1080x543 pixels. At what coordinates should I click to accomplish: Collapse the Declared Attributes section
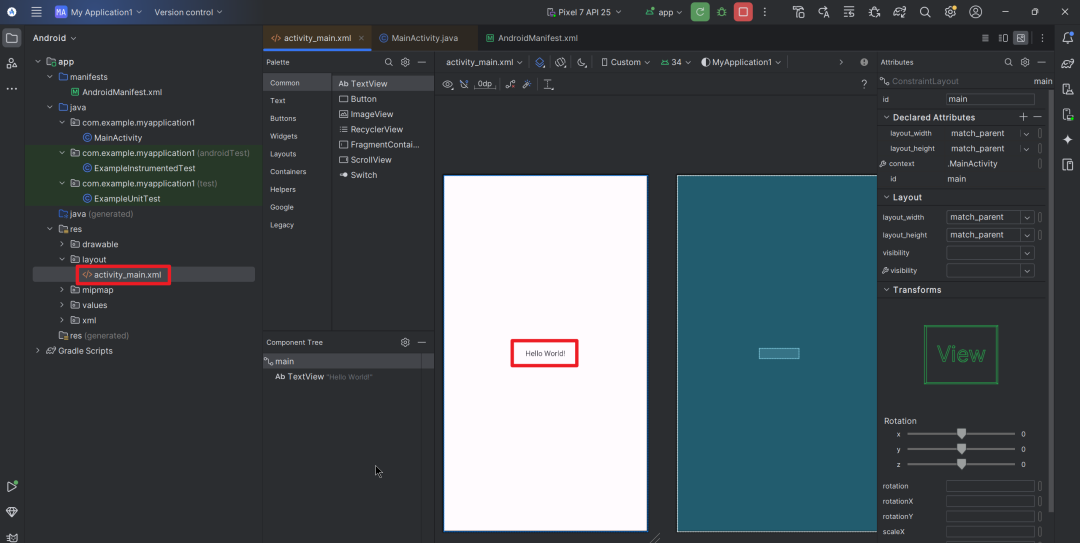886,117
